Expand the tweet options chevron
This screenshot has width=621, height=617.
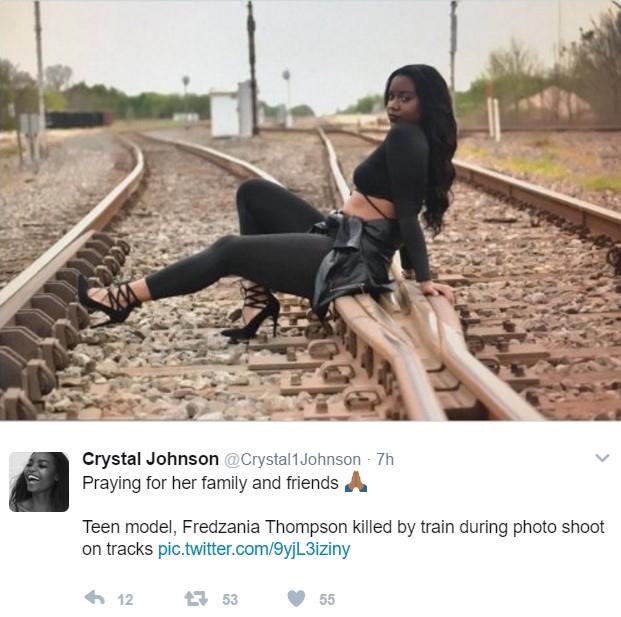coord(602,458)
